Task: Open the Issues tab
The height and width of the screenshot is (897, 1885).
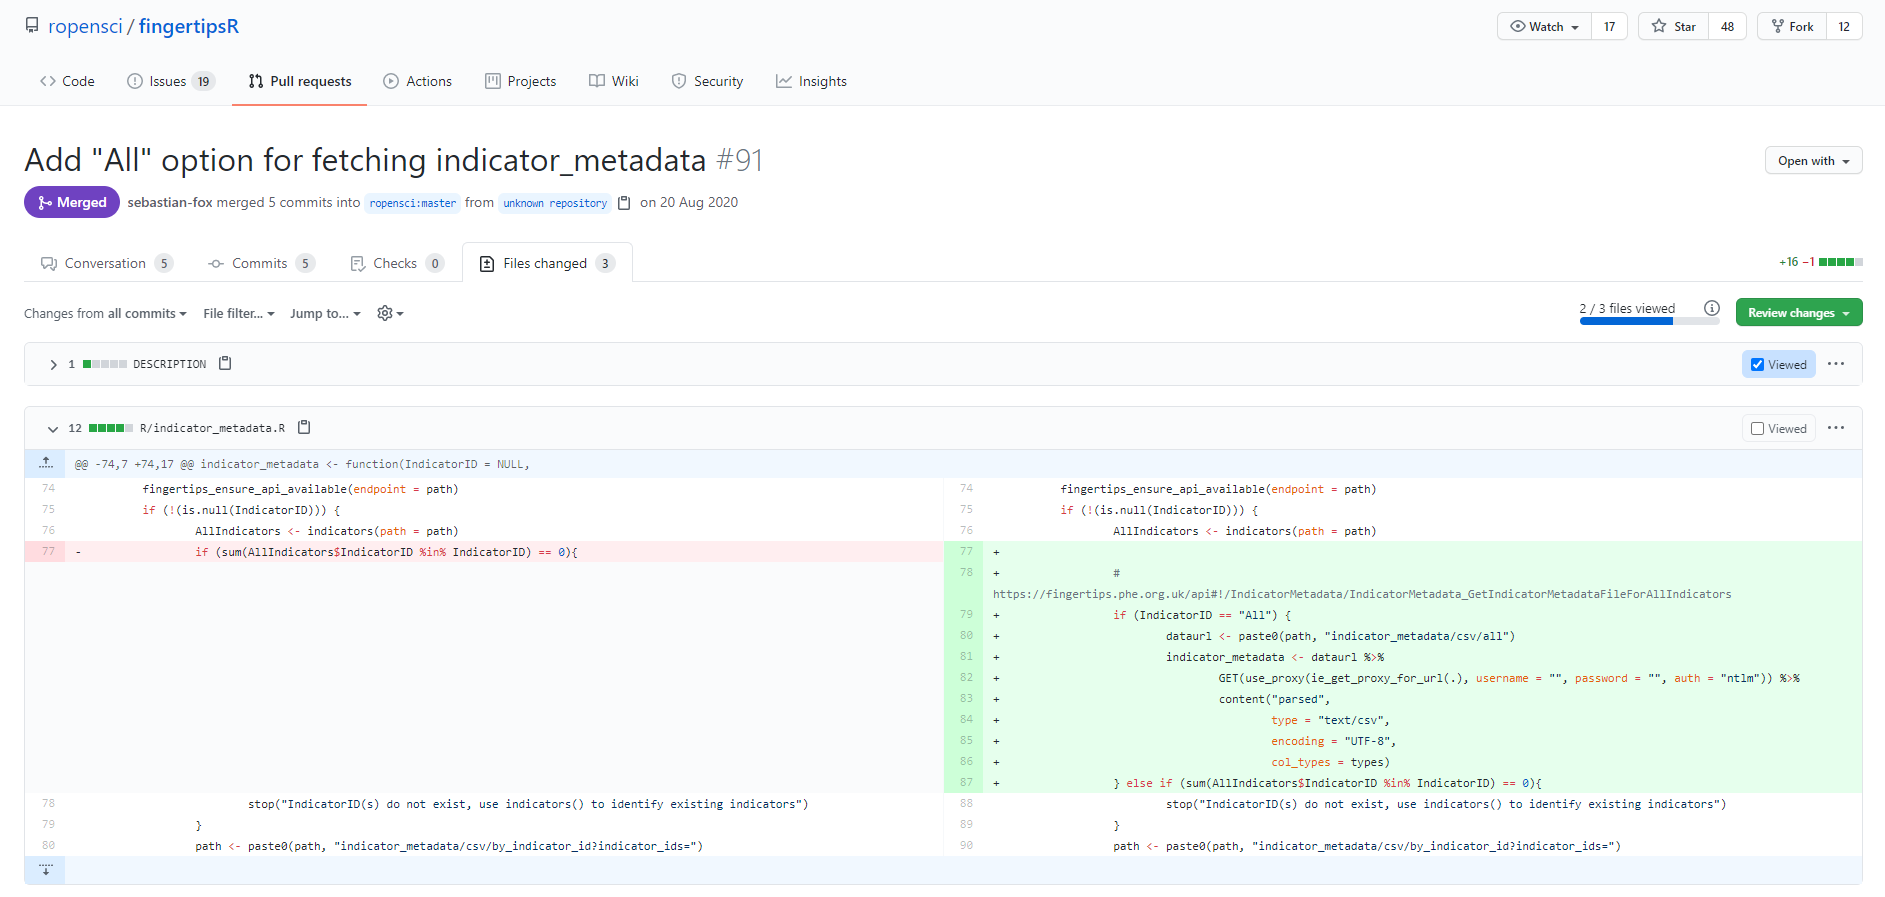Action: pos(171,81)
